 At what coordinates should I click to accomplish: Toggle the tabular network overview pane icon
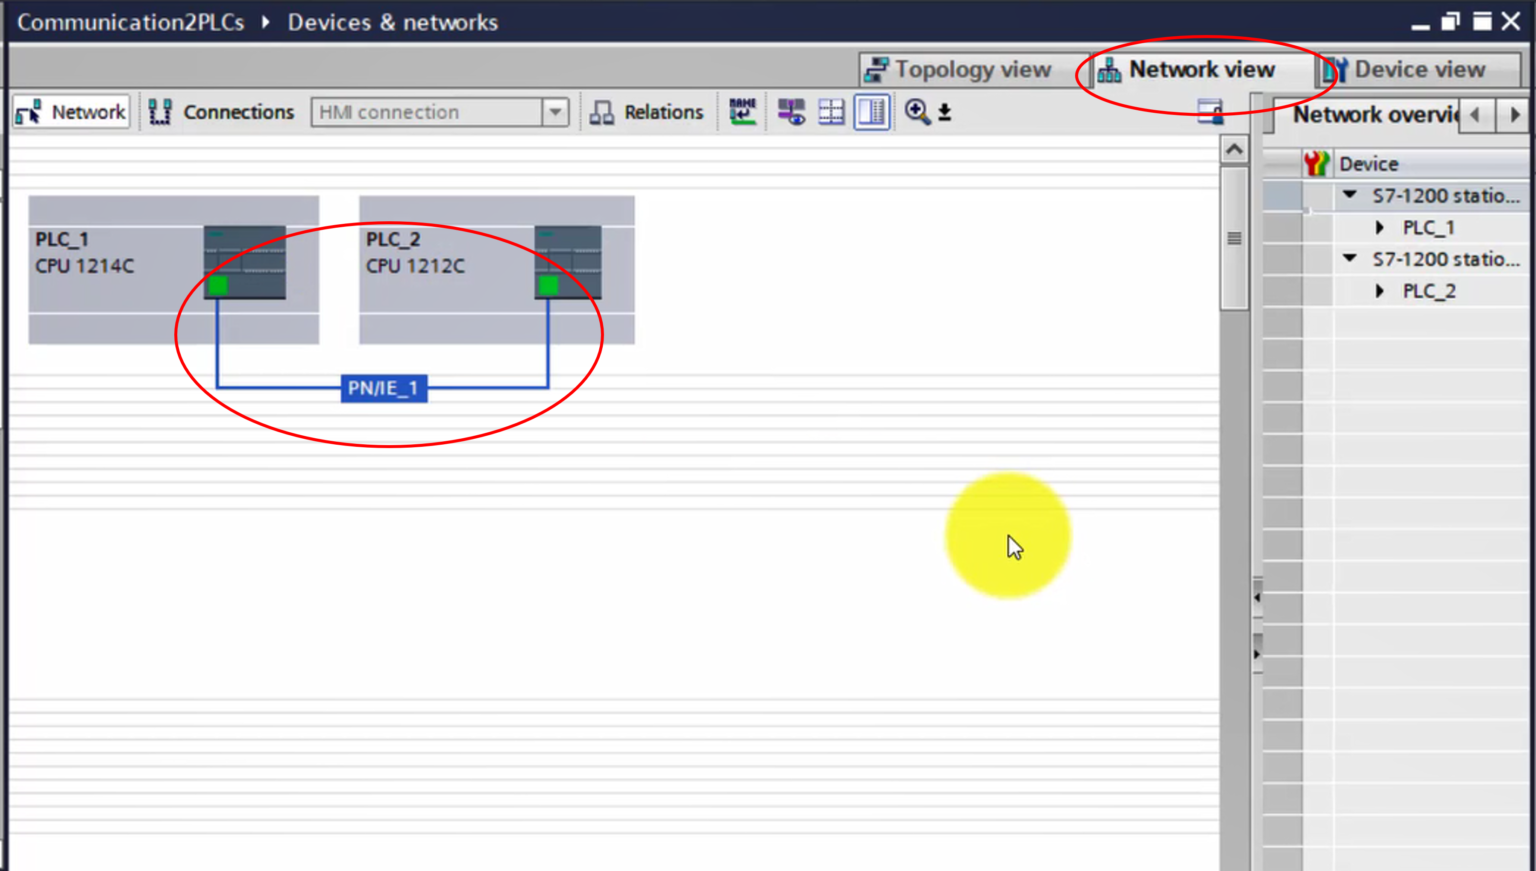871,112
